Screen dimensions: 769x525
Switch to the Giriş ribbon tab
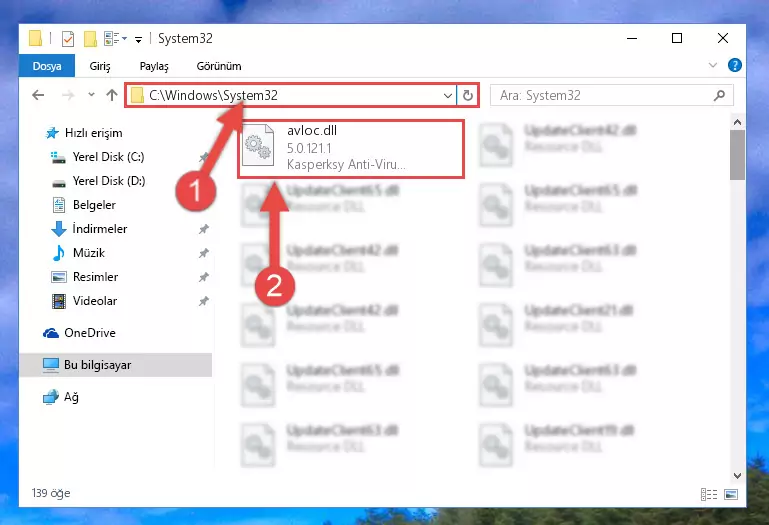[100, 66]
